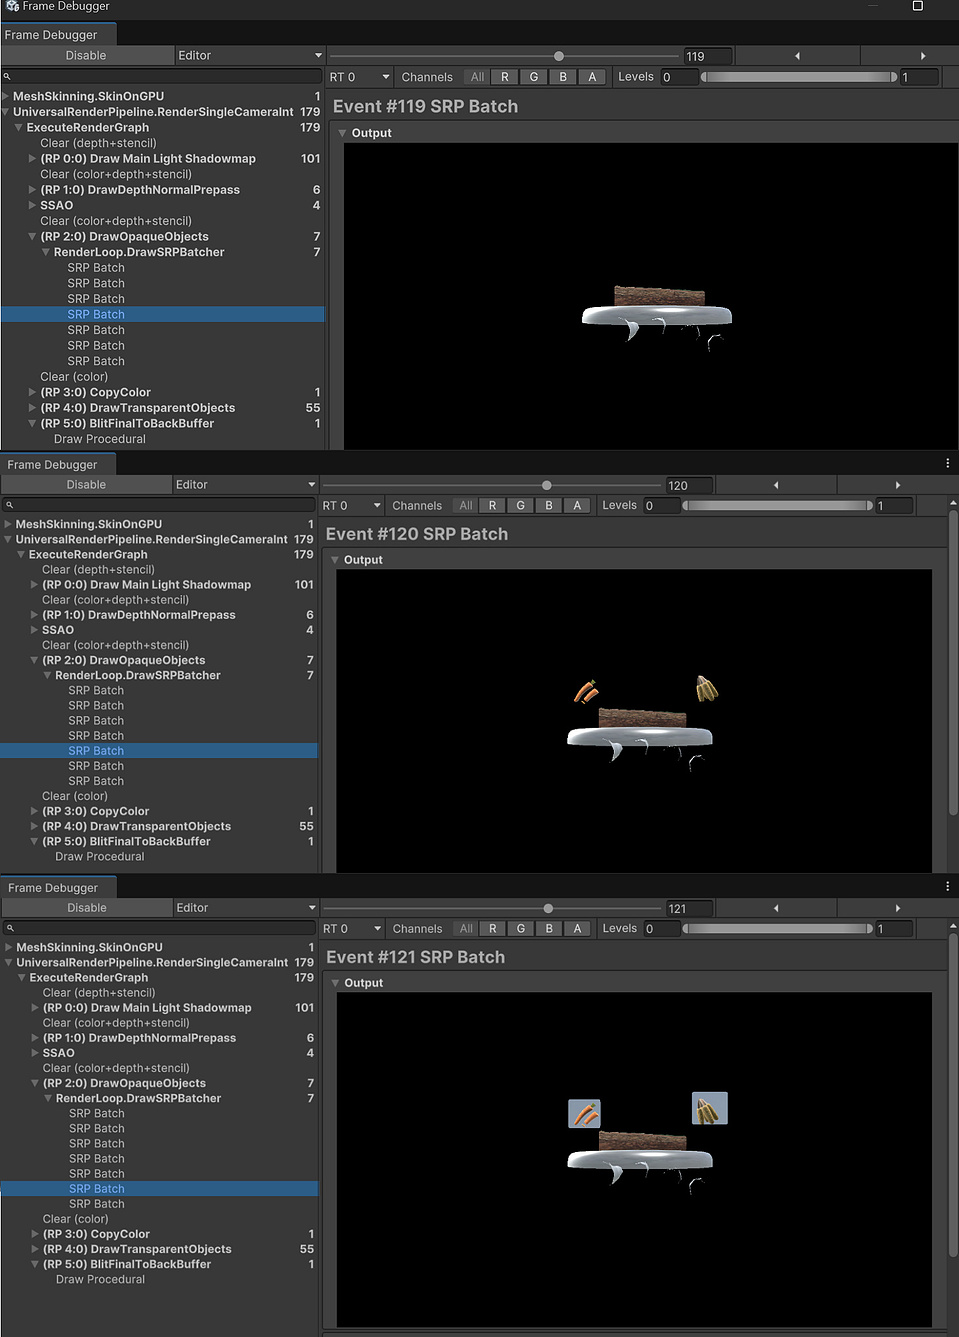Click event slider in event 121 panel
Image resolution: width=959 pixels, height=1337 pixels.
point(492,908)
